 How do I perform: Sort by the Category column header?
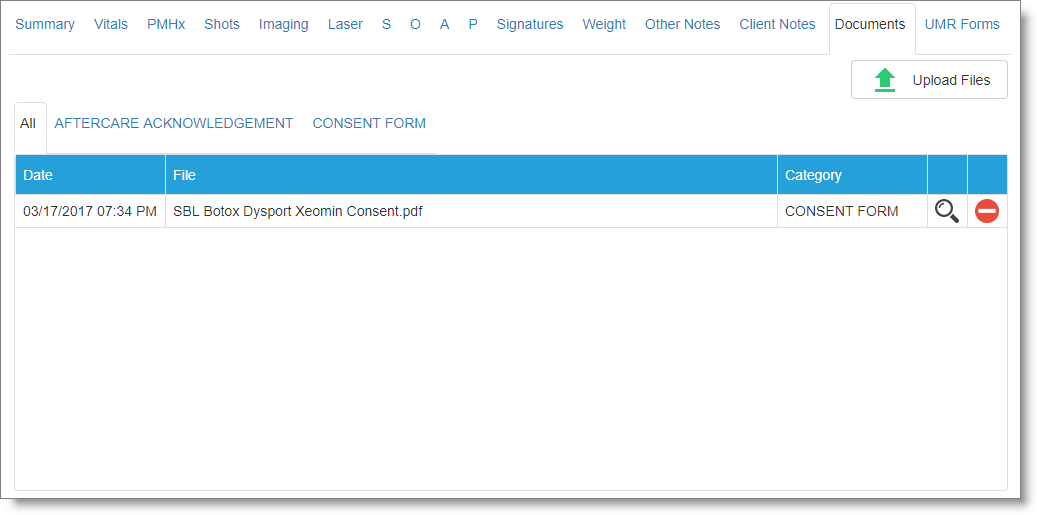tap(852, 175)
